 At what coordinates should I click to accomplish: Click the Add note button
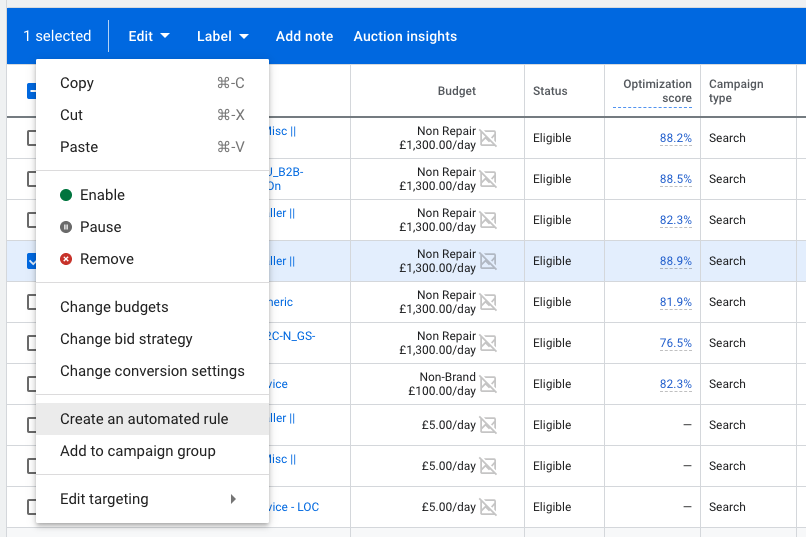(x=304, y=36)
